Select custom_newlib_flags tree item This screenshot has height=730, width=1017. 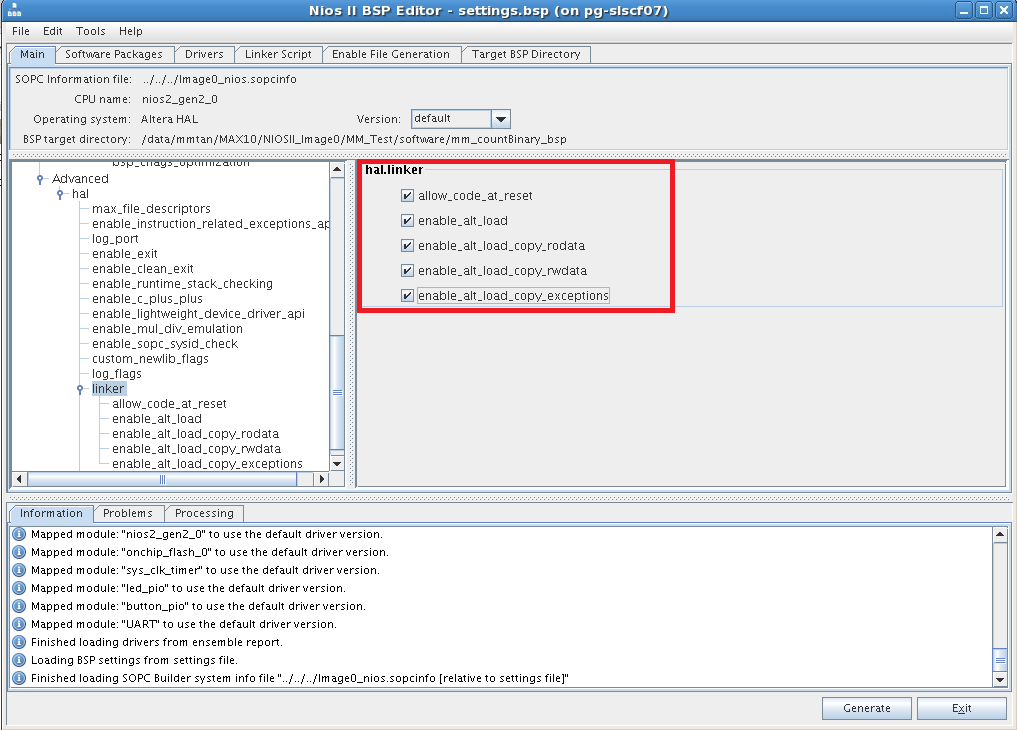coord(150,359)
